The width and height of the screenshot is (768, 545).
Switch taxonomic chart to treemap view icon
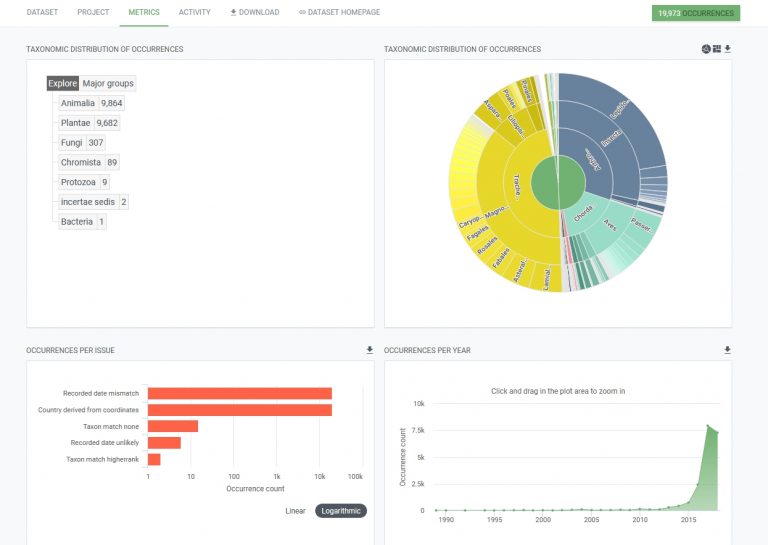coord(717,49)
